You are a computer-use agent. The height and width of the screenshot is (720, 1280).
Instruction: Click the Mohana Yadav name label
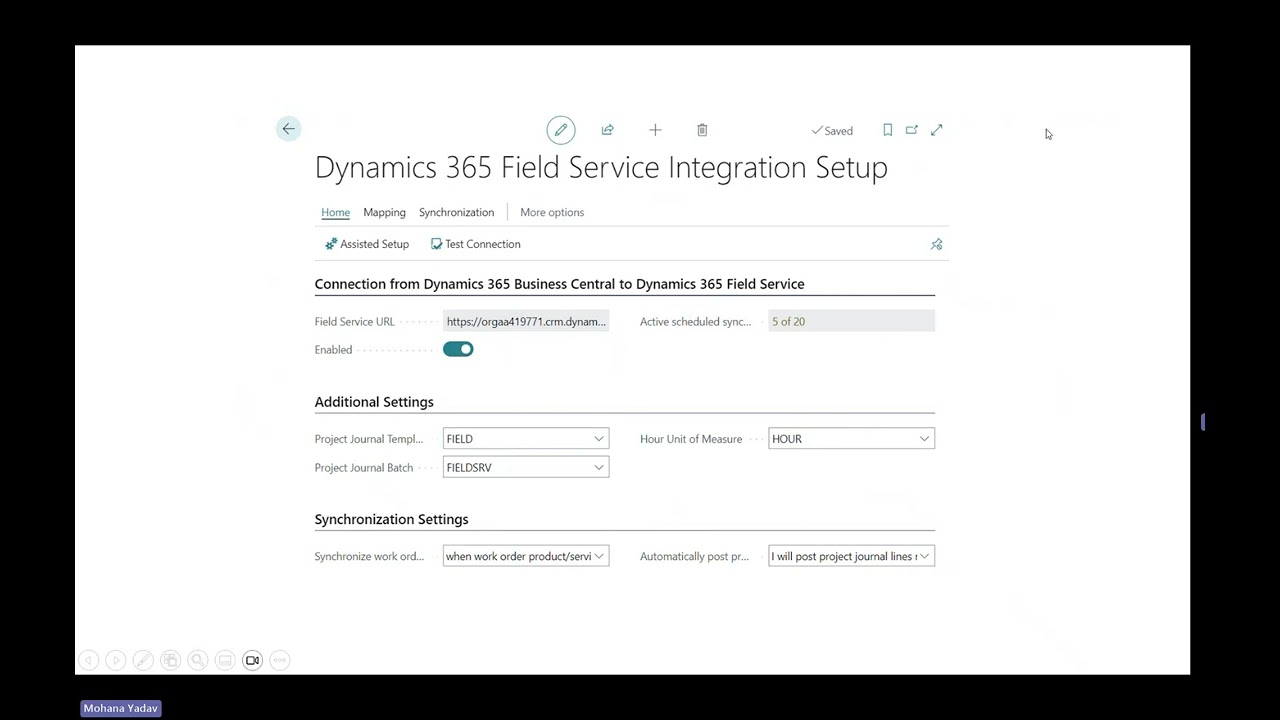coord(120,708)
